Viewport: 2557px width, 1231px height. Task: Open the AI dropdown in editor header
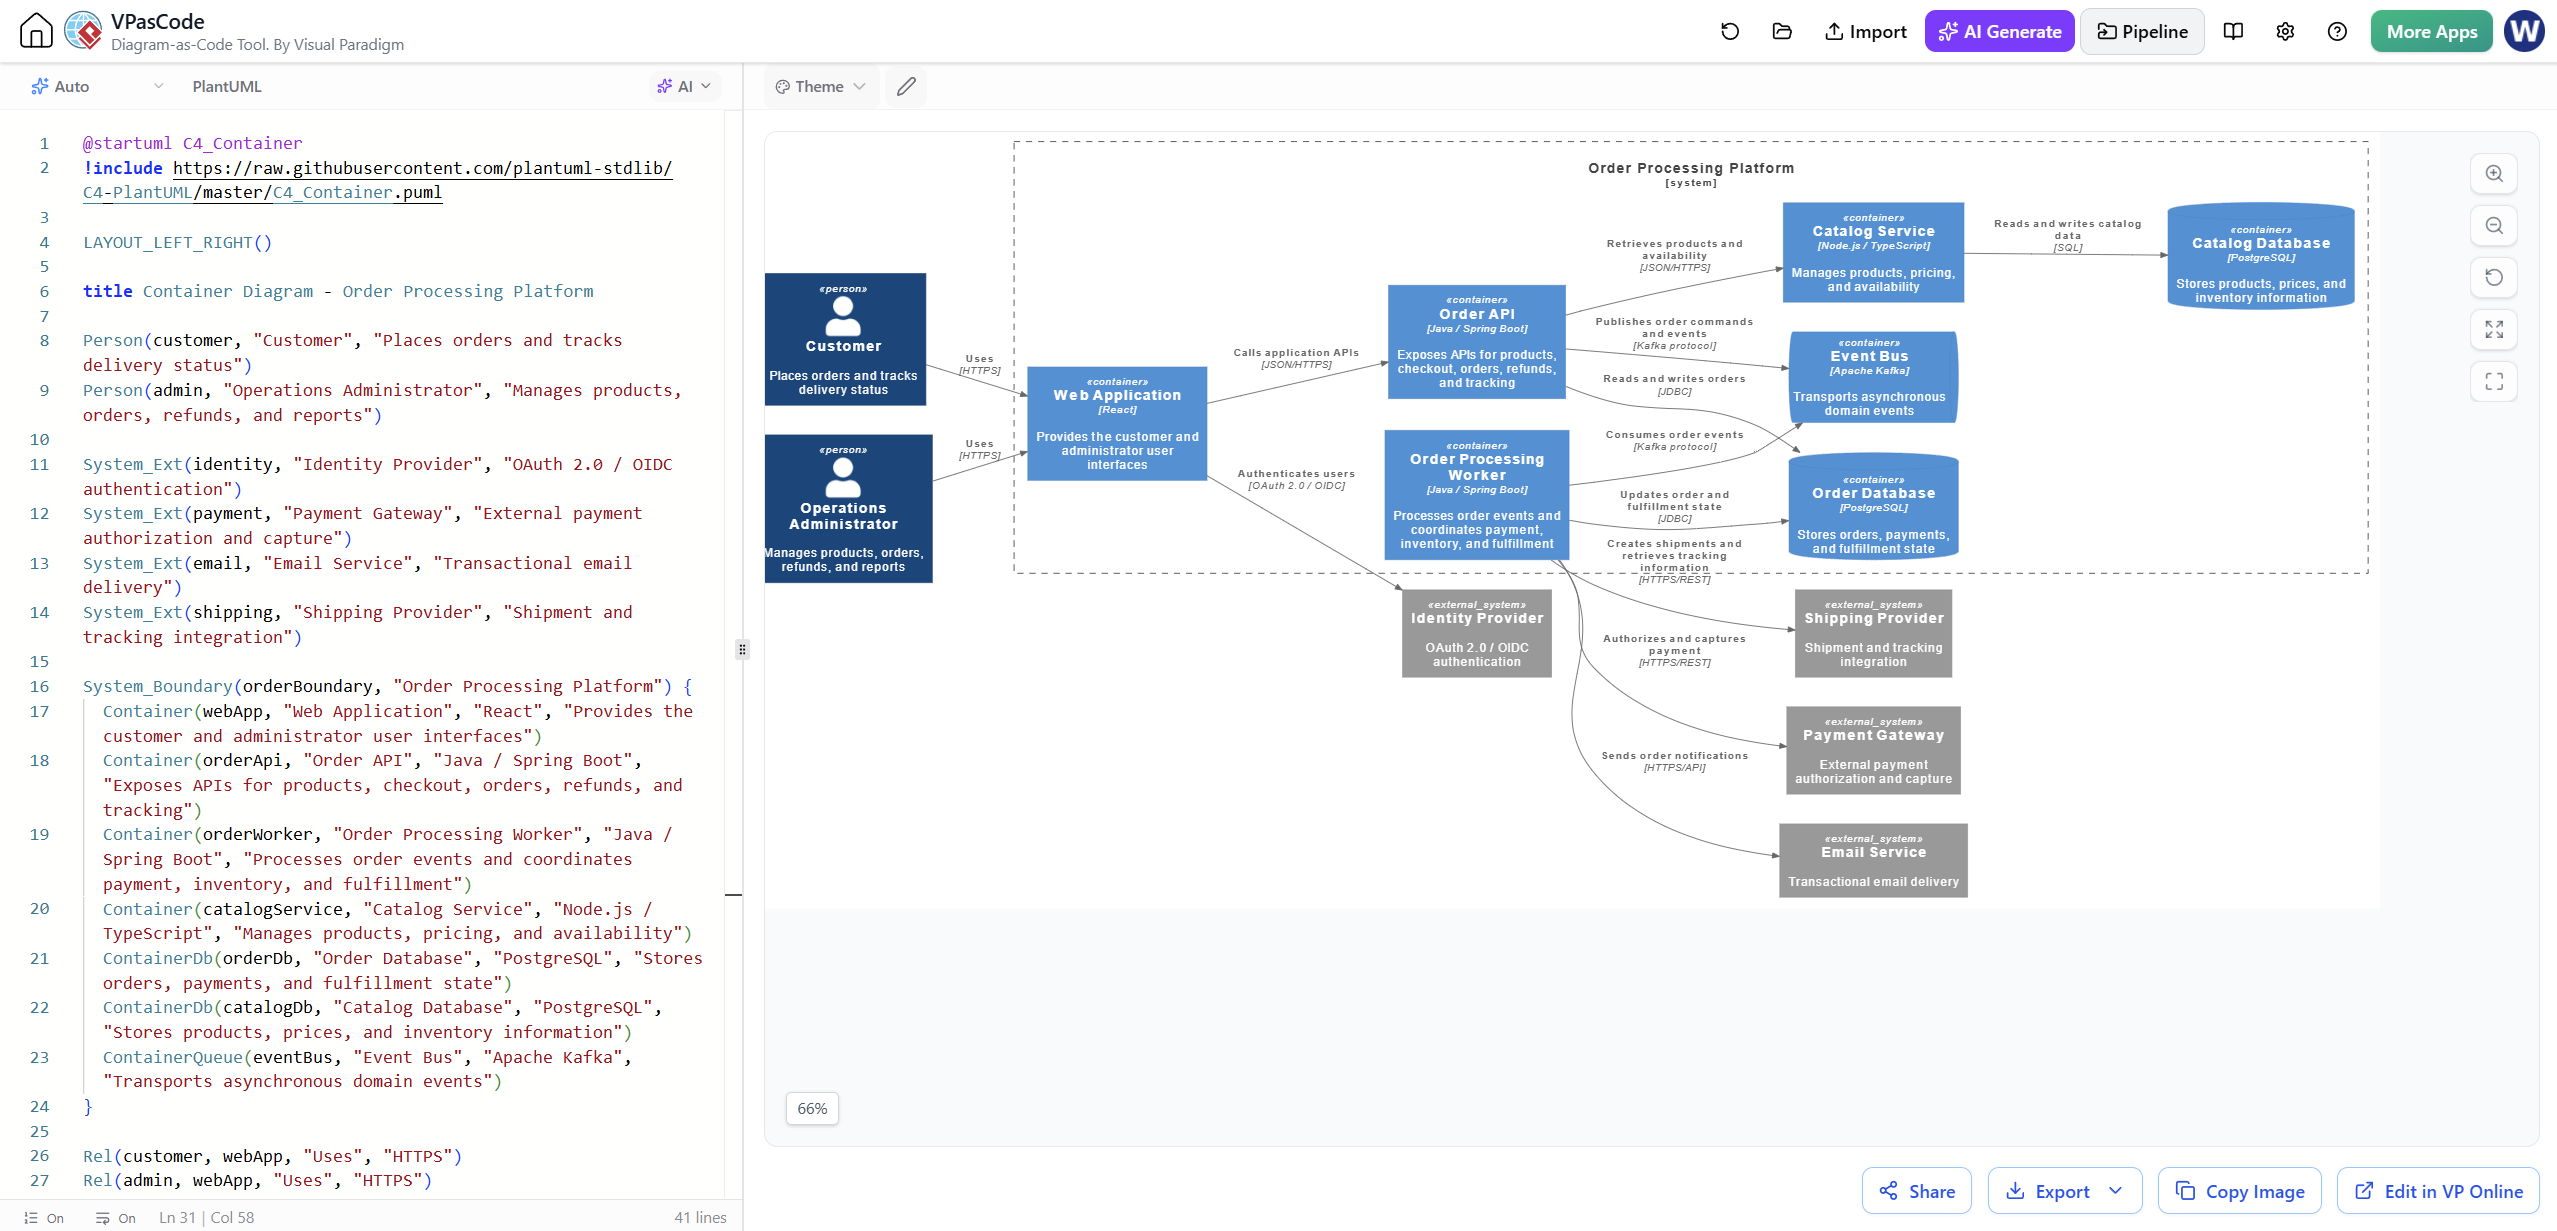click(x=684, y=87)
